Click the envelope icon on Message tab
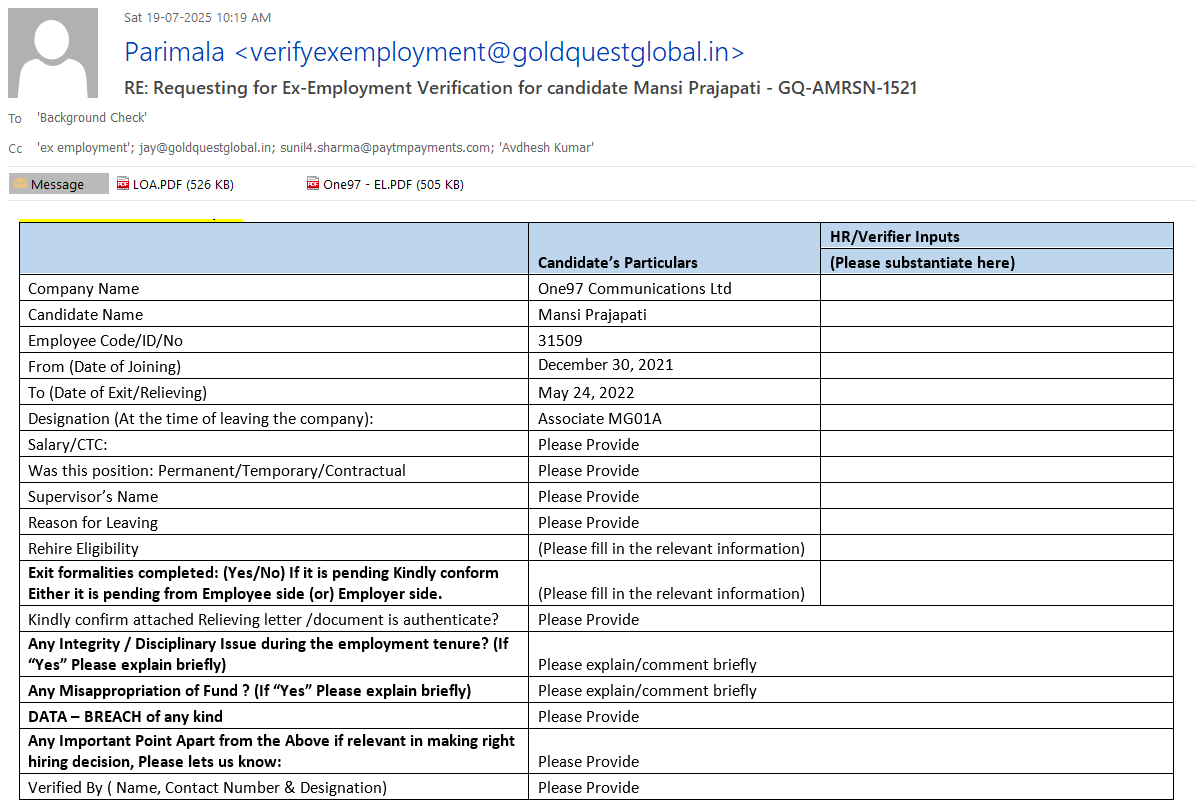The width and height of the screenshot is (1195, 808). coord(20,184)
